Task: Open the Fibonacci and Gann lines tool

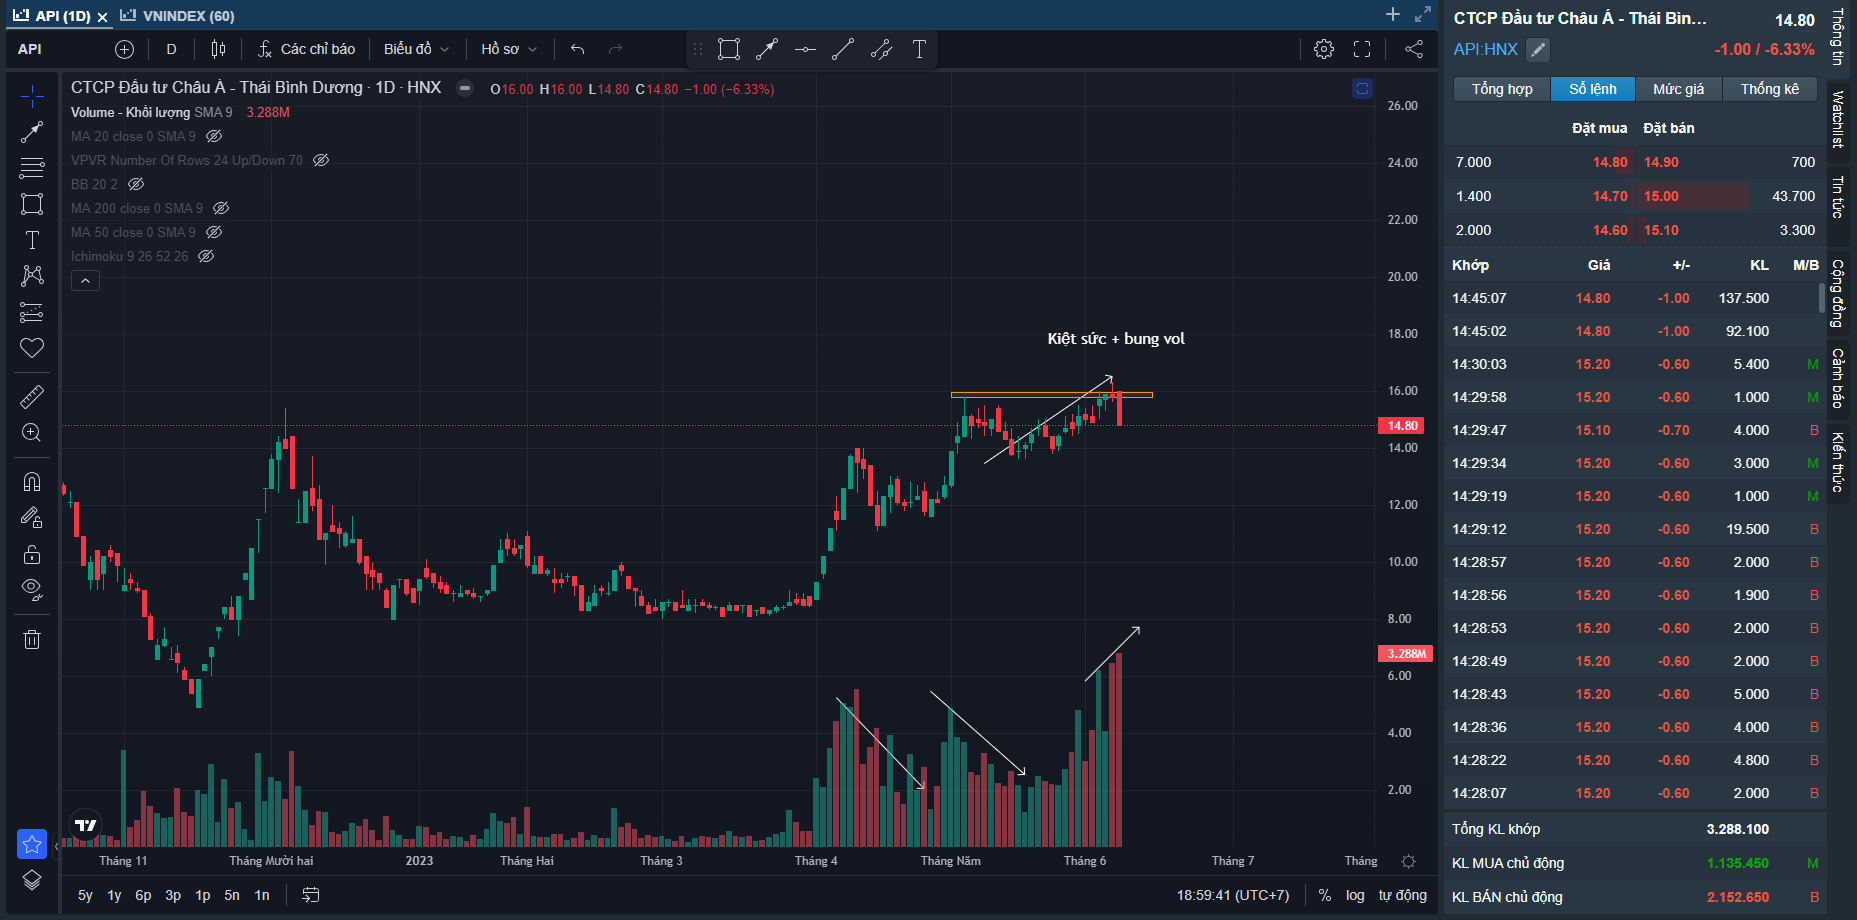Action: point(32,168)
